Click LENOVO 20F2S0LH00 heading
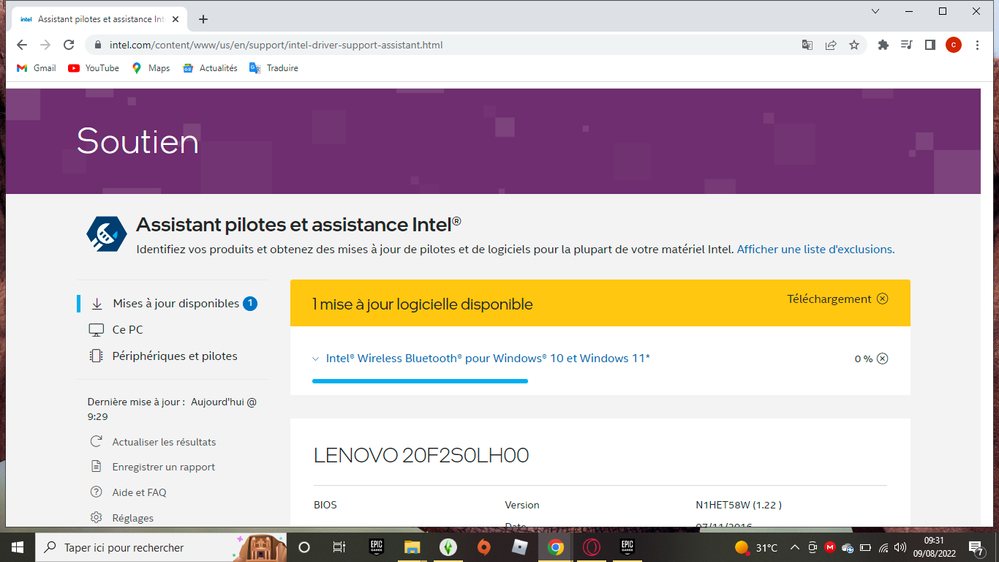999x562 pixels. pos(421,455)
